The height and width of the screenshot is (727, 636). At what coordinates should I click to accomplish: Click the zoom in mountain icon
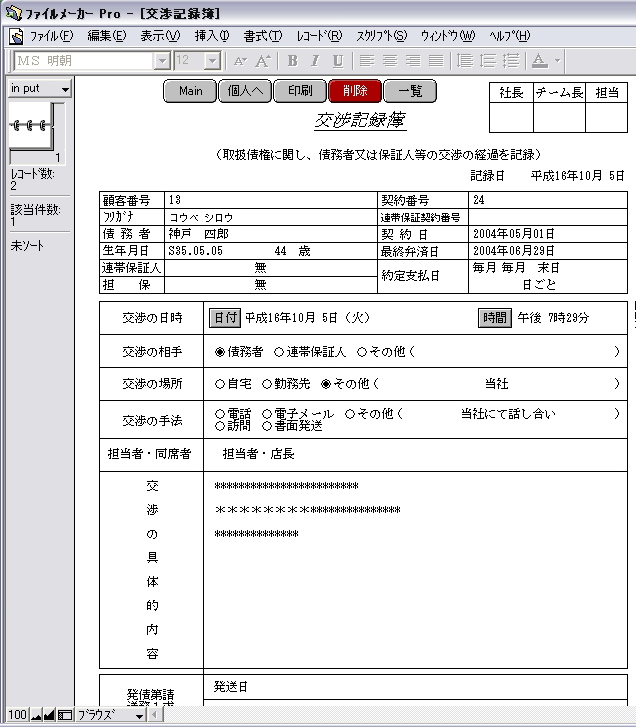(x=49, y=715)
